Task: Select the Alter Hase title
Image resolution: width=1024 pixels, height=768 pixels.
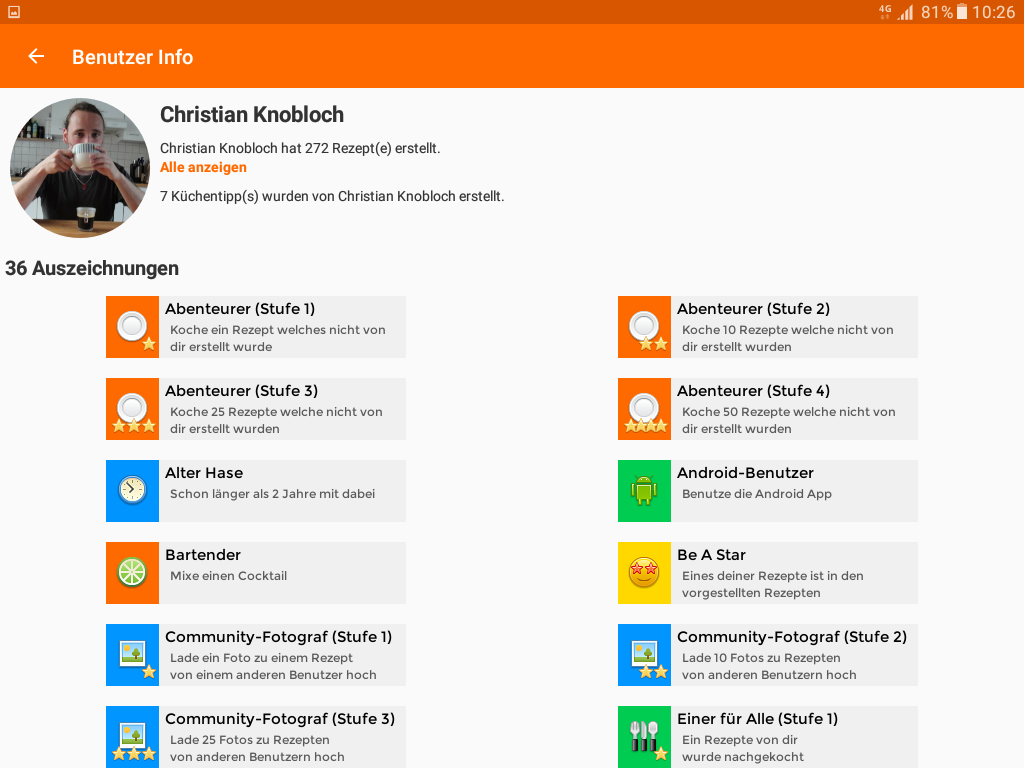Action: pyautogui.click(x=204, y=473)
